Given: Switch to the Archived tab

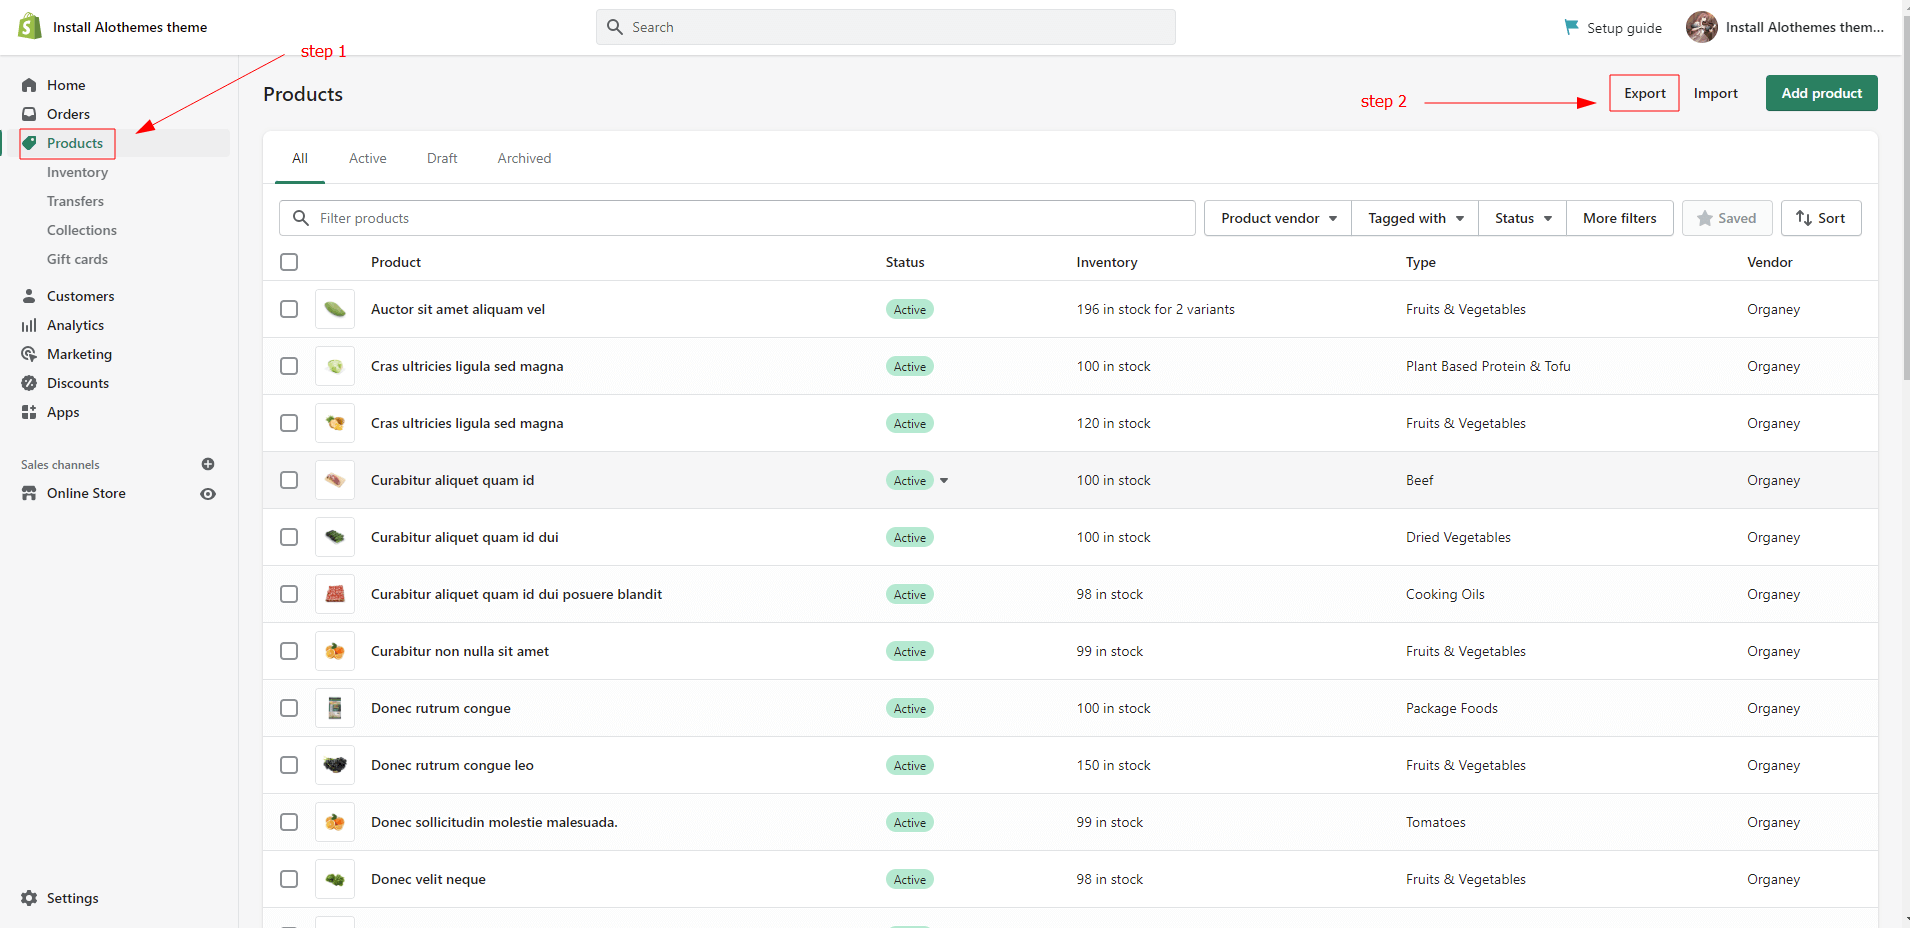Looking at the screenshot, I should click(x=524, y=158).
